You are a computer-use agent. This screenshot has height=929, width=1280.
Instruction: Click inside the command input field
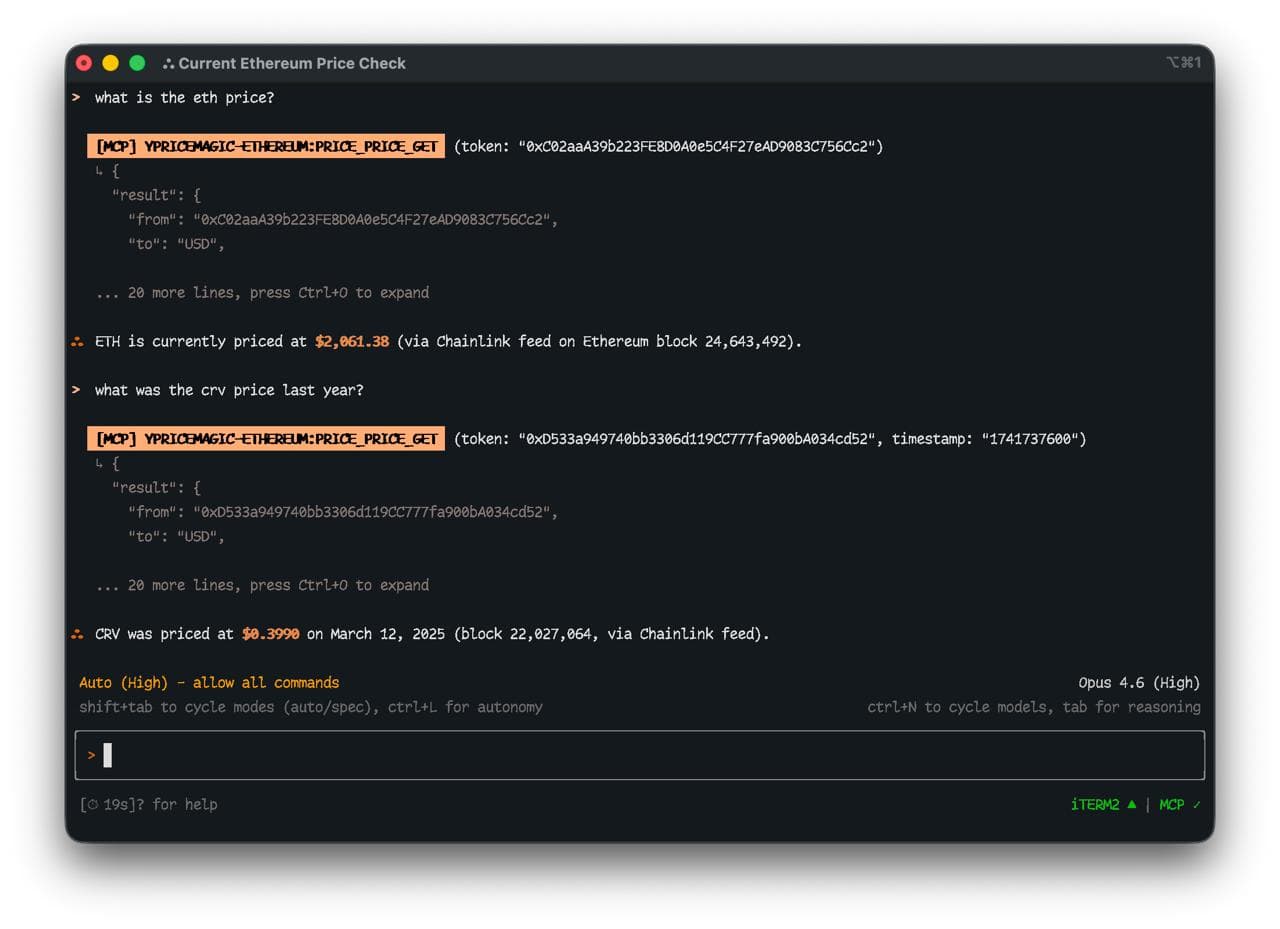click(400, 755)
